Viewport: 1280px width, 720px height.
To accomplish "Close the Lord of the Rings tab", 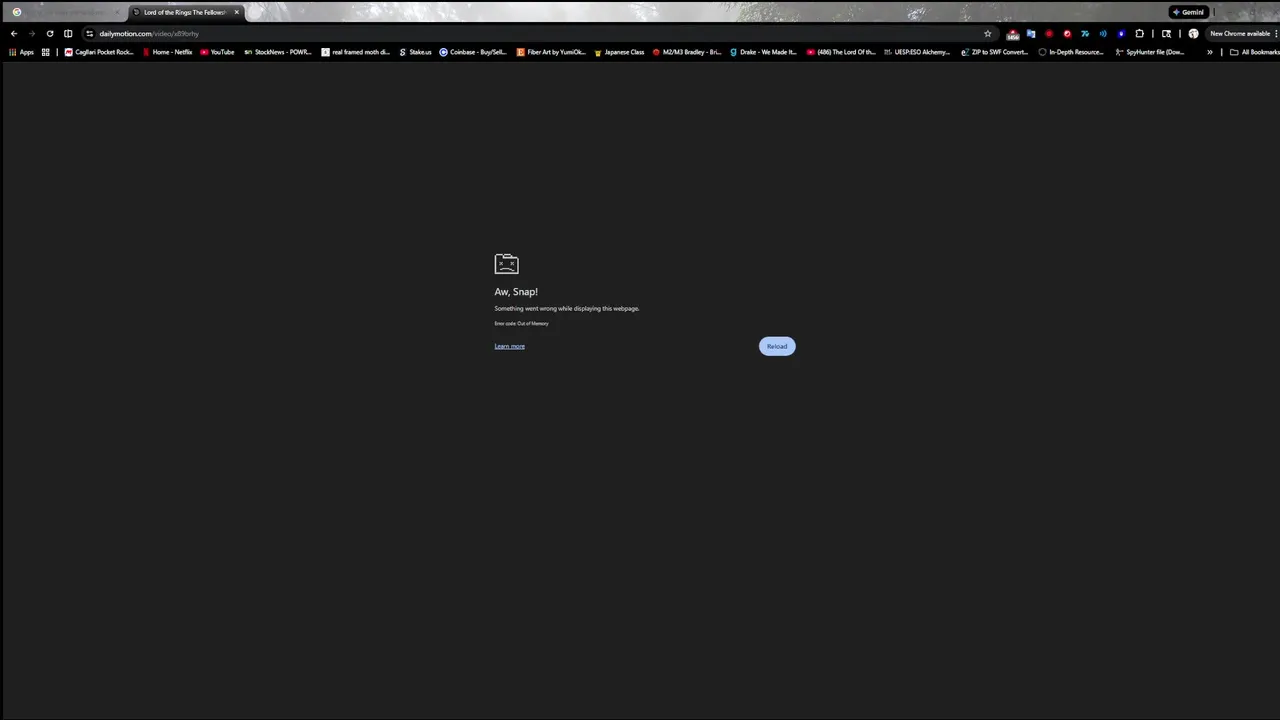I will coord(237,12).
